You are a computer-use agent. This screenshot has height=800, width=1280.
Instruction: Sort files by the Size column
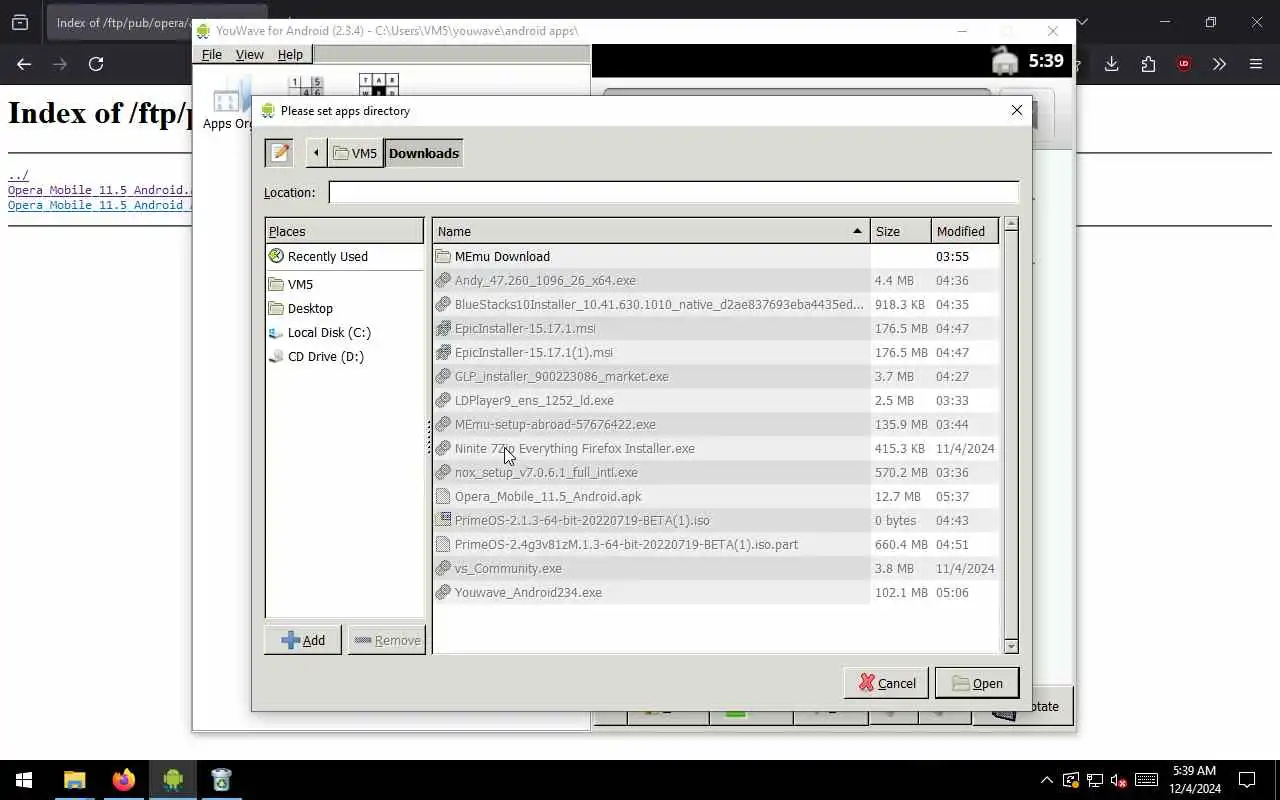[x=900, y=231]
